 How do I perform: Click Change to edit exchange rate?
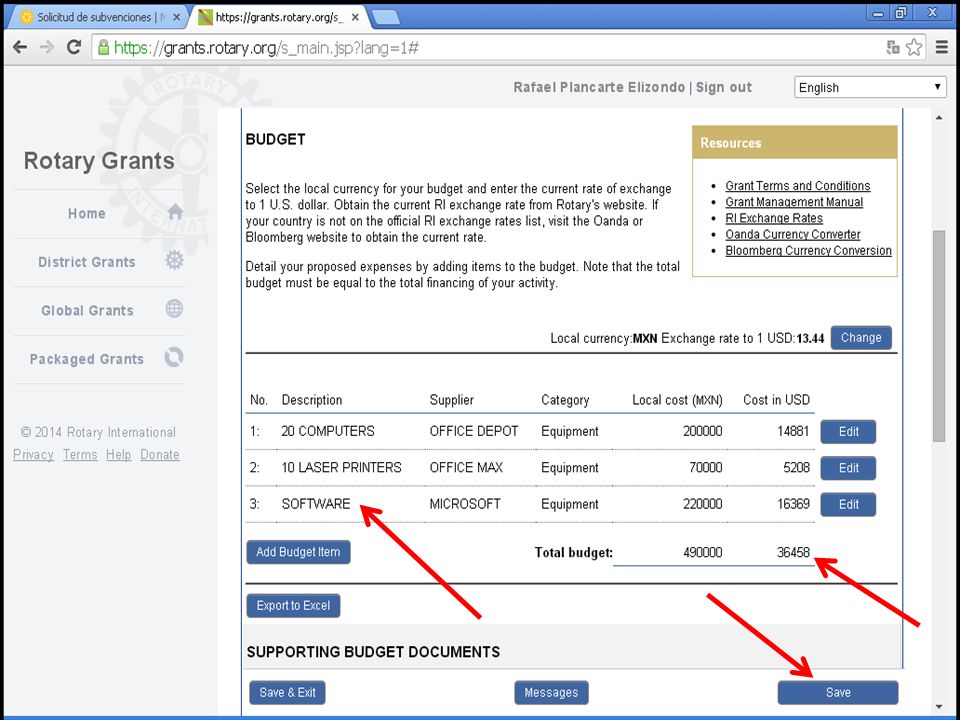click(x=861, y=338)
